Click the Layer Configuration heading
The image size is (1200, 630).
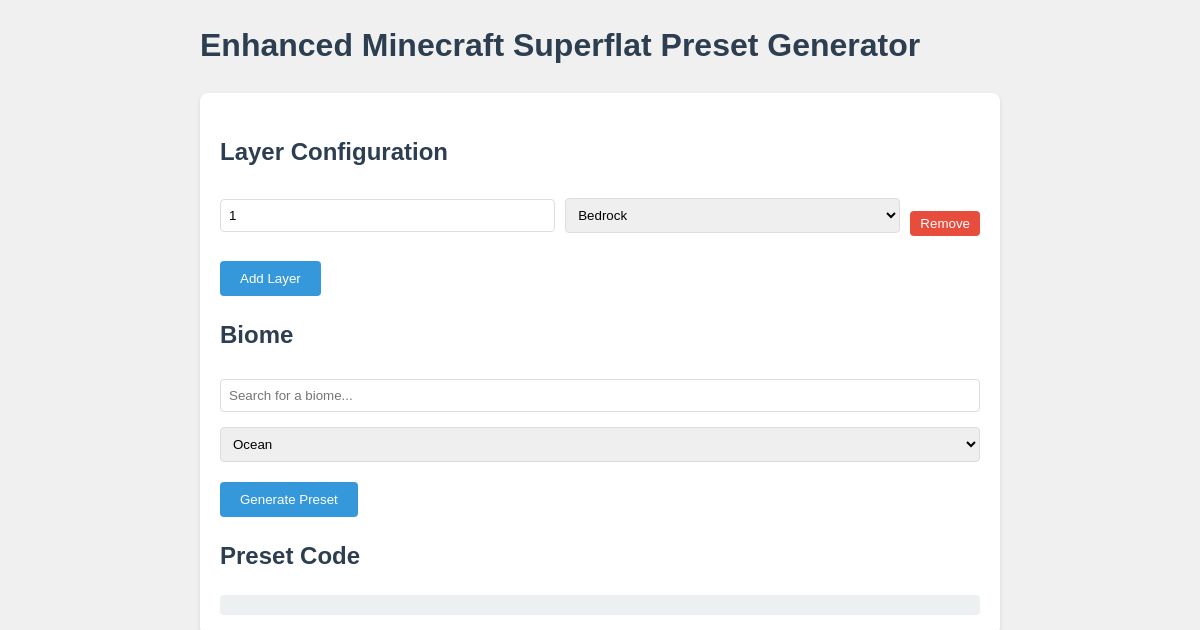[334, 152]
